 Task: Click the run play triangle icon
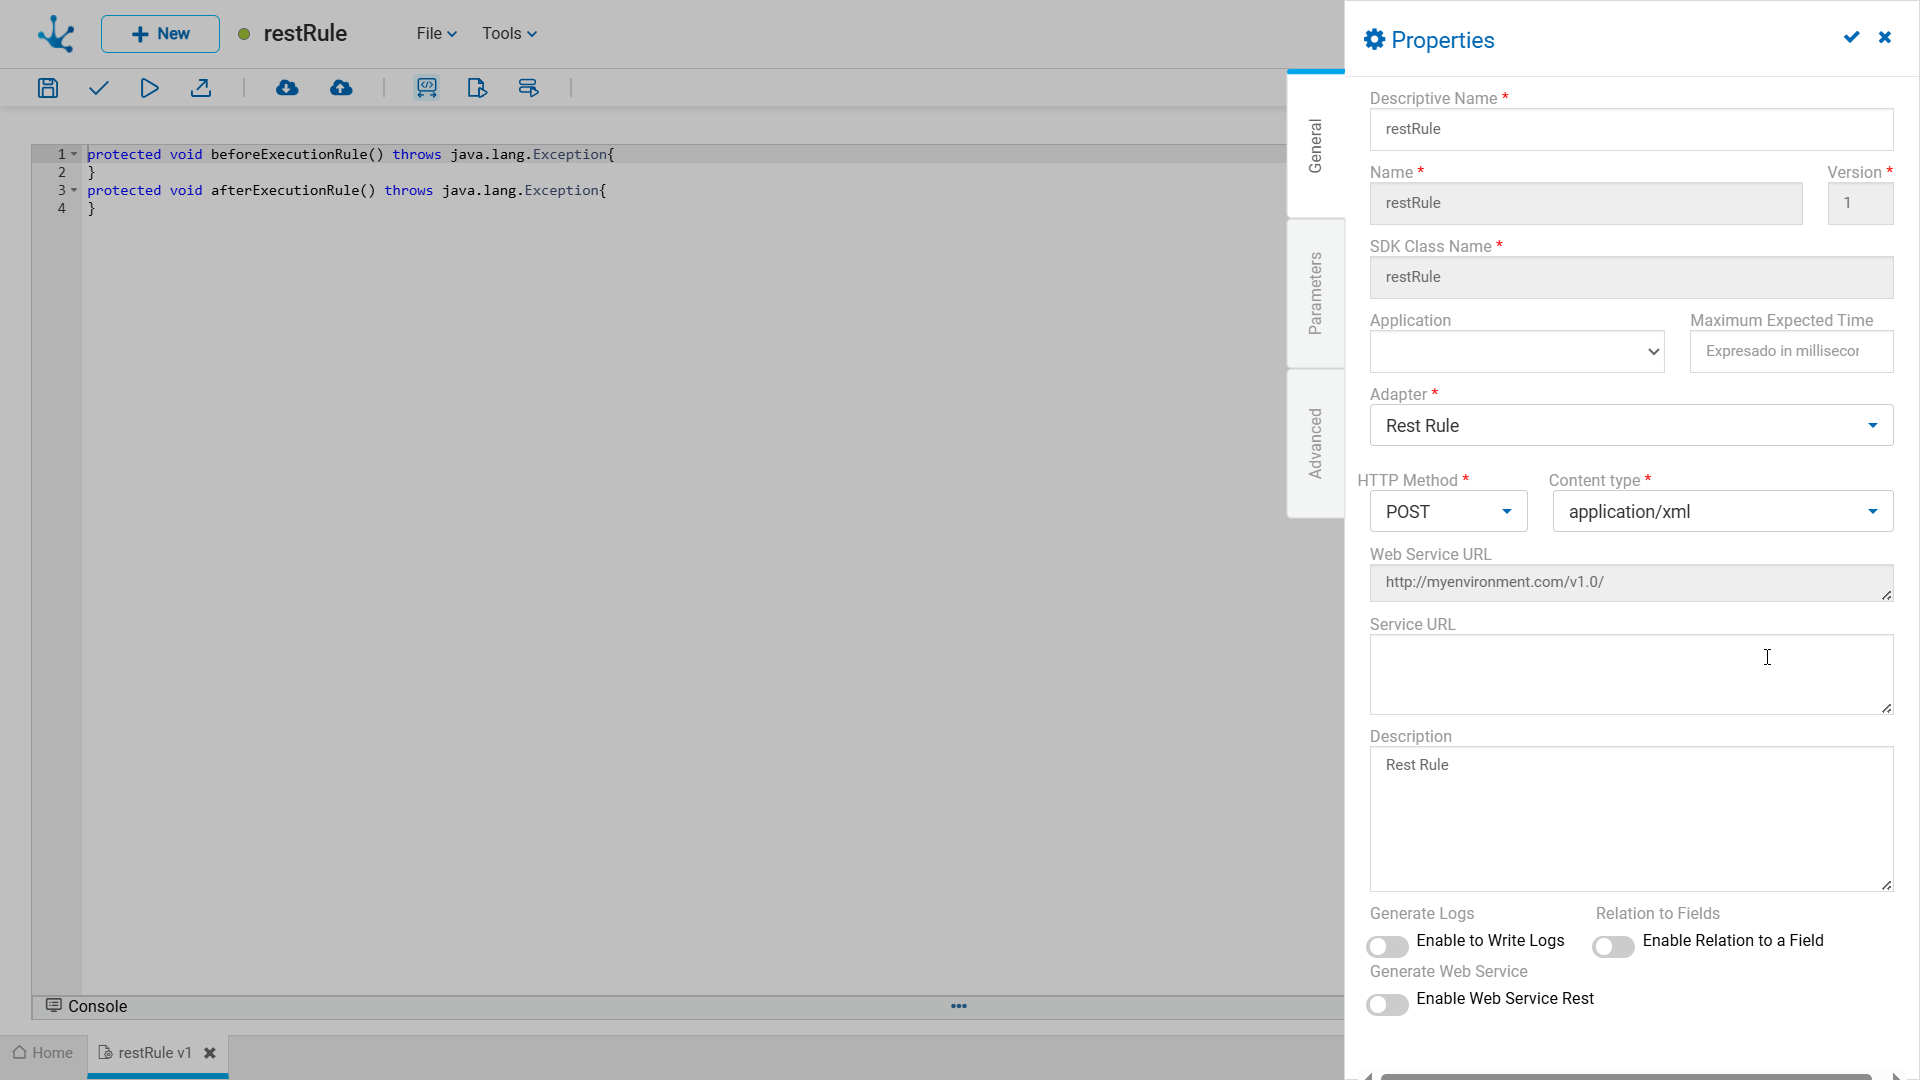(149, 88)
